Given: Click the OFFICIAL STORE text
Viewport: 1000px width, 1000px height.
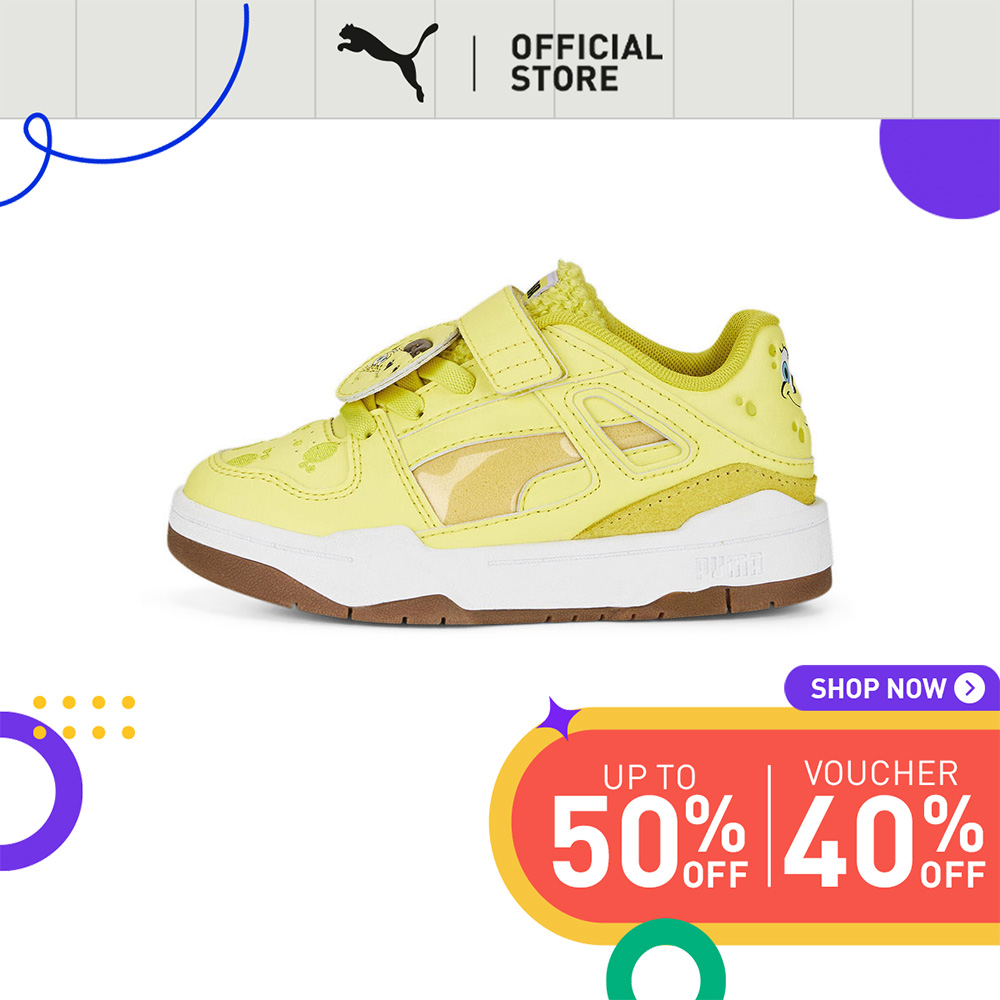Looking at the screenshot, I should click(587, 63).
